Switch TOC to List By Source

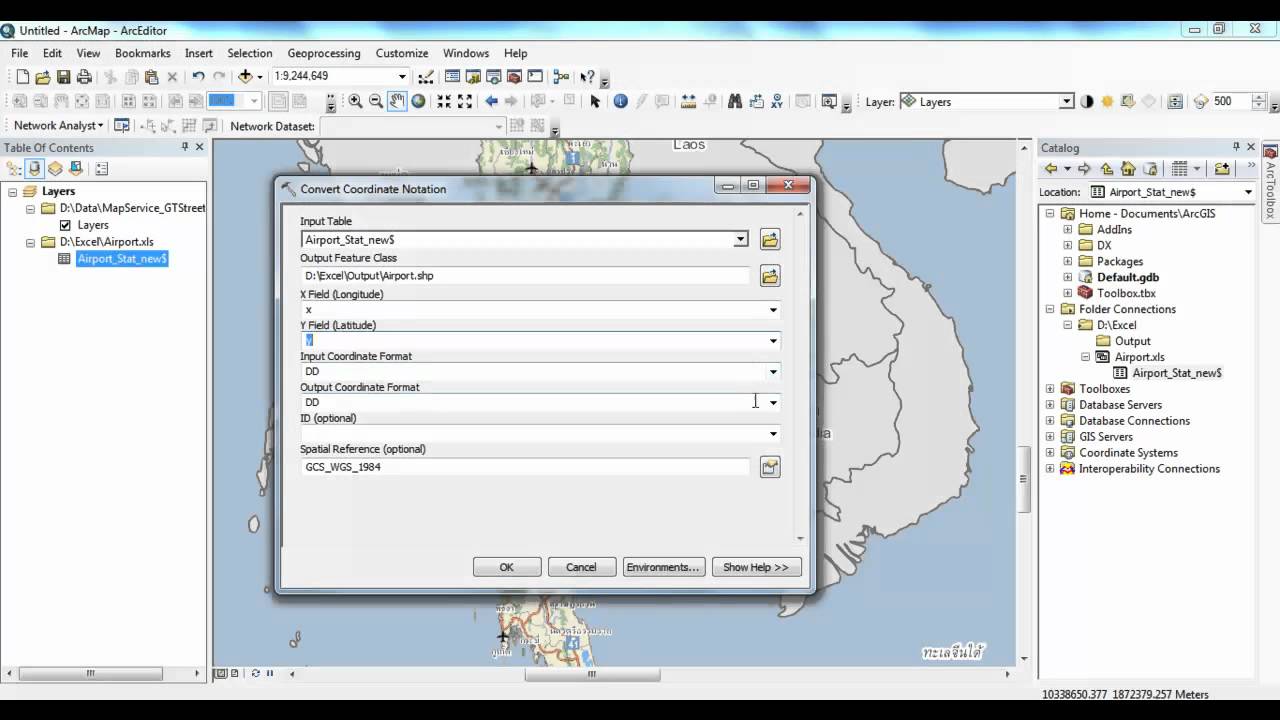pyautogui.click(x=35, y=169)
